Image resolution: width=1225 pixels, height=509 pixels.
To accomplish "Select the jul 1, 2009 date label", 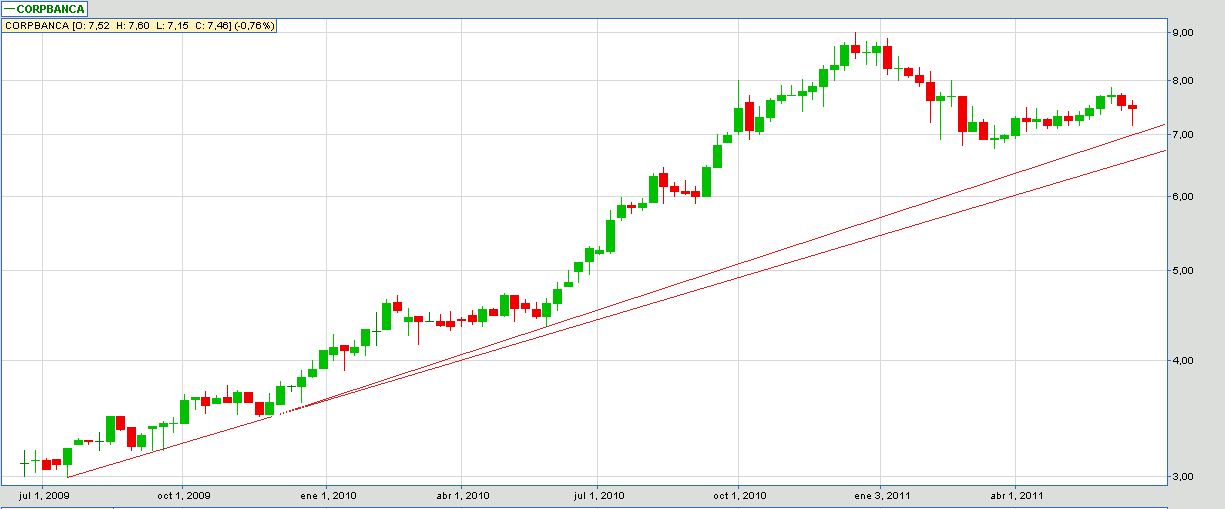I will click(x=45, y=495).
